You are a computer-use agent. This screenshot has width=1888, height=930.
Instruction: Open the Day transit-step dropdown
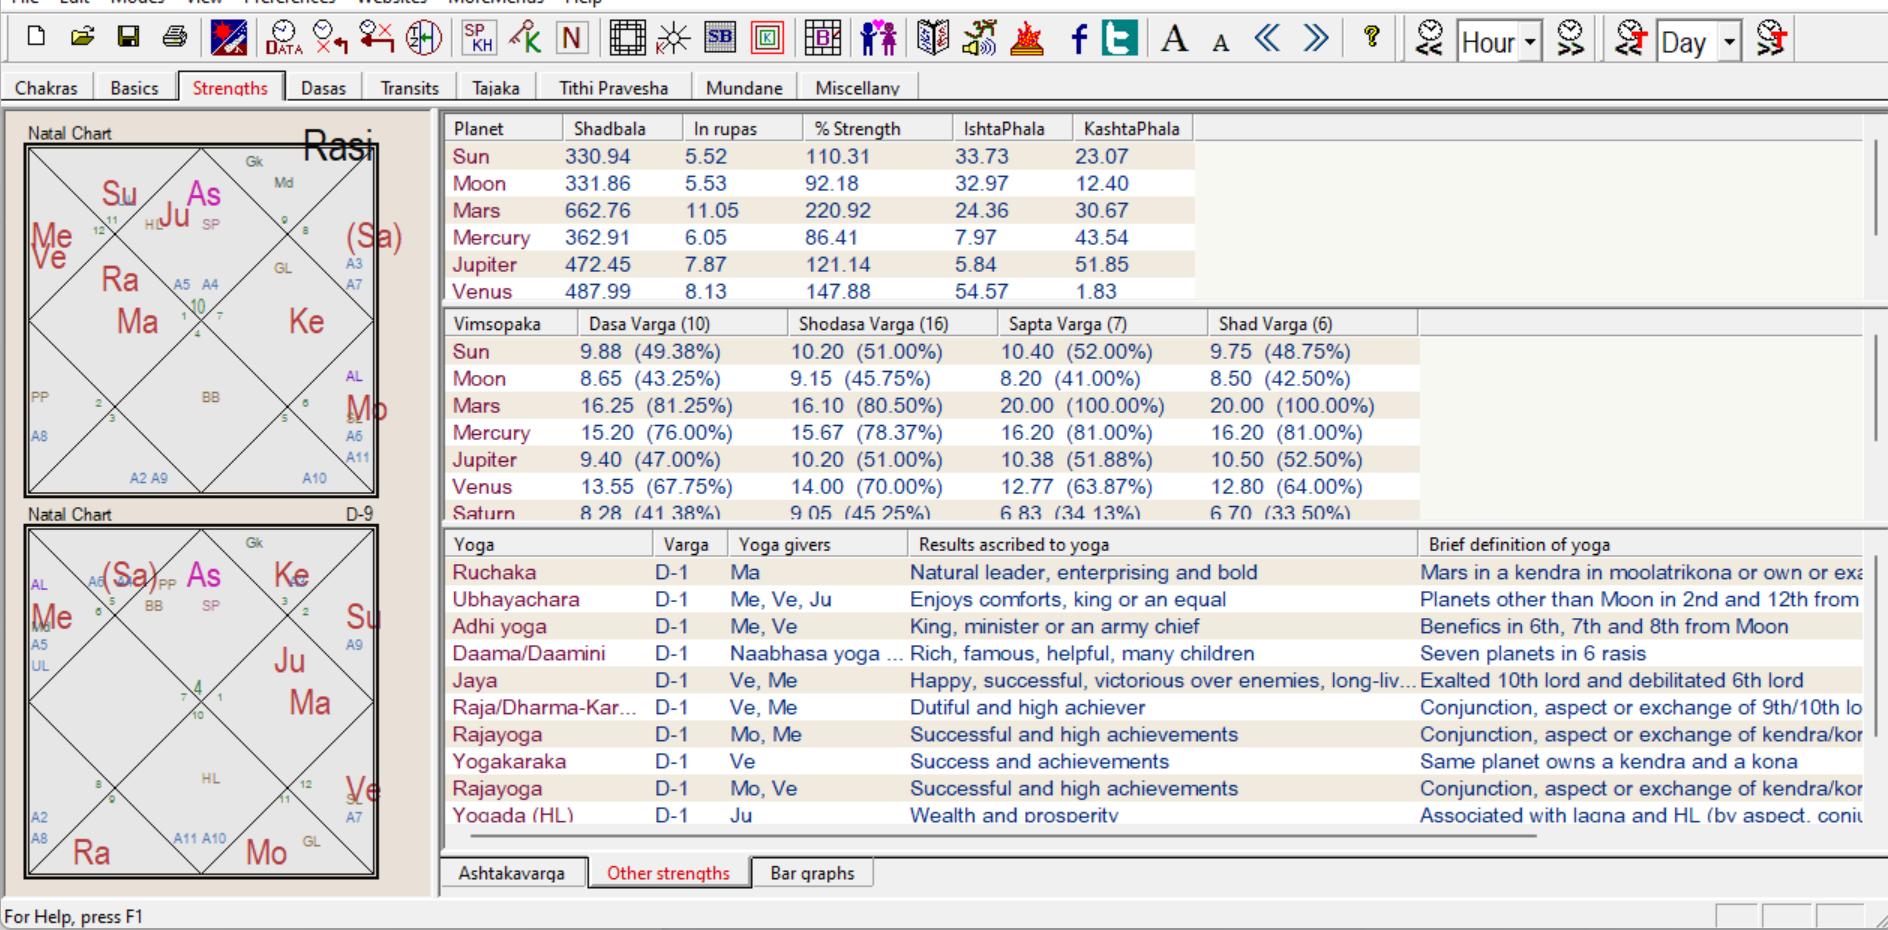(x=1729, y=42)
